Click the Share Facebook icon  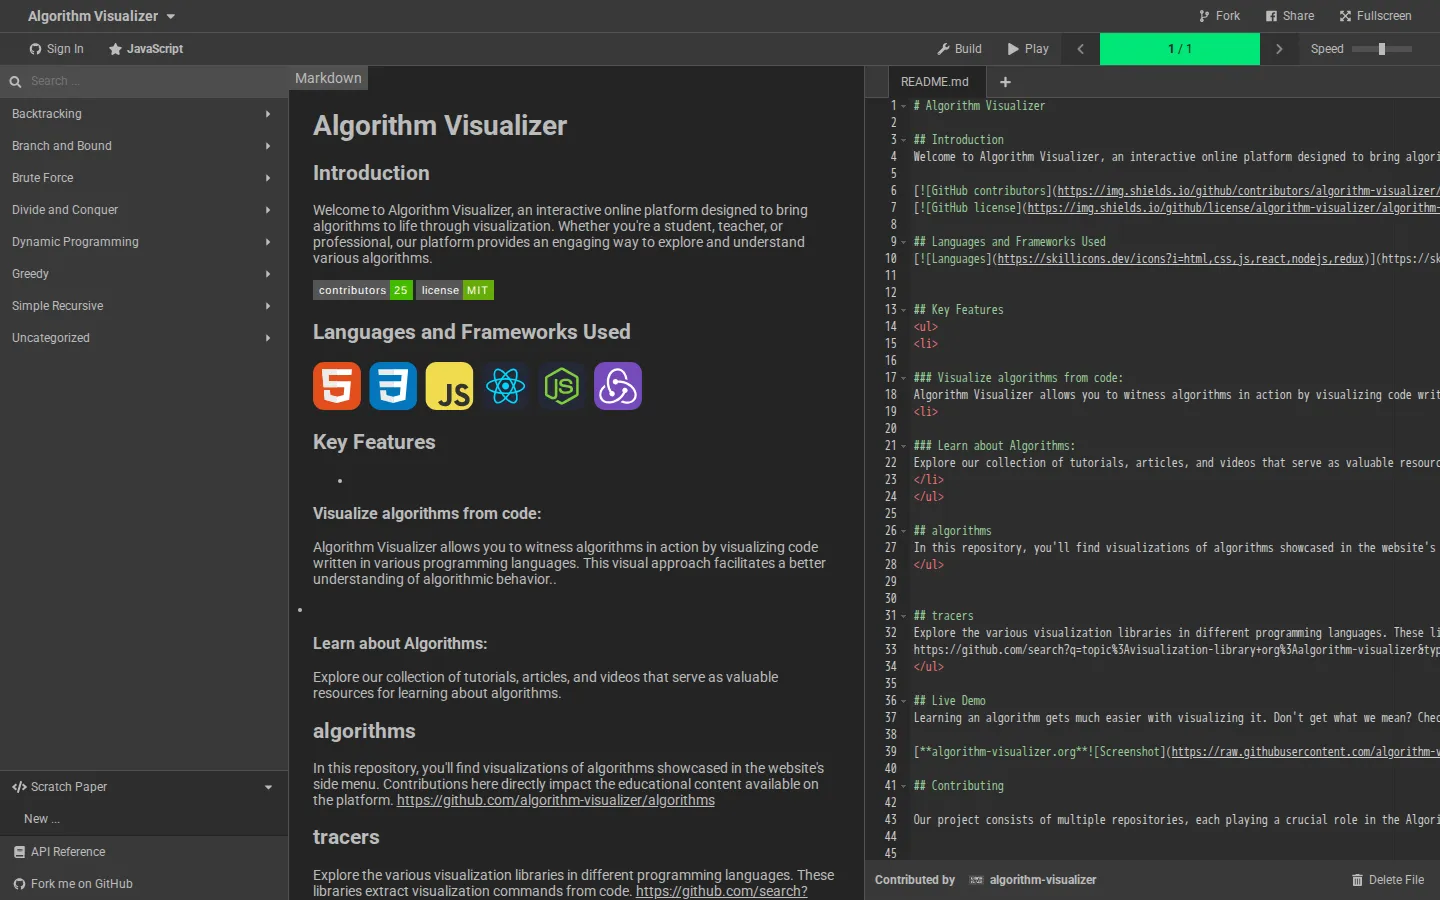1271,16
